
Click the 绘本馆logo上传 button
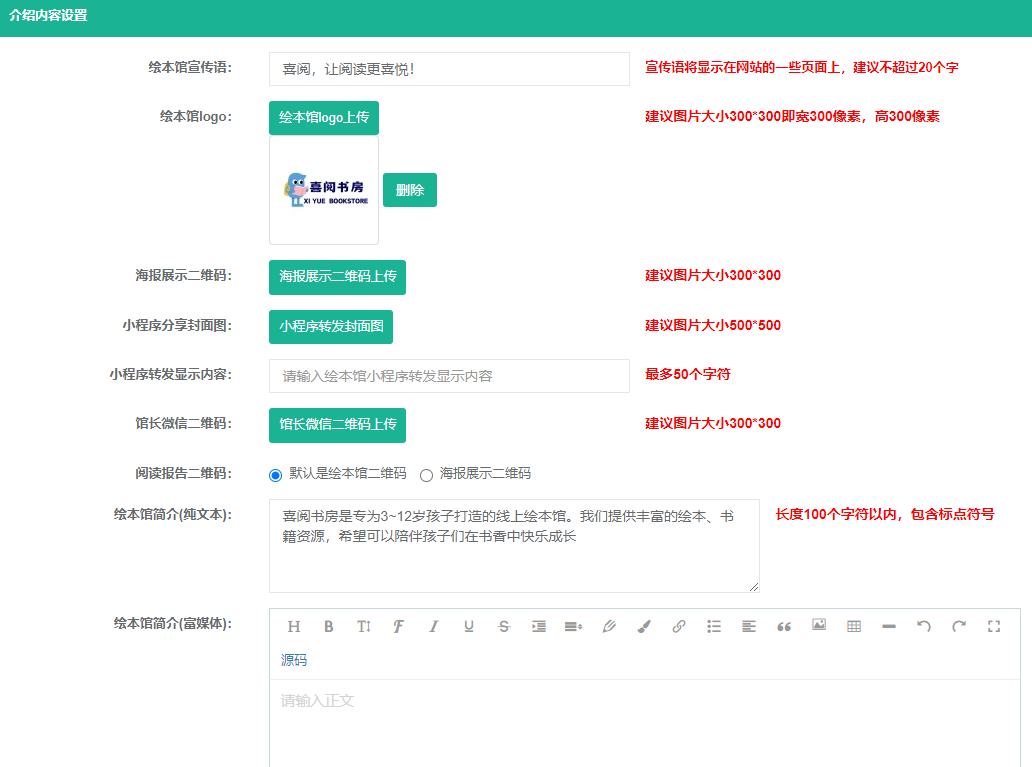[x=324, y=118]
